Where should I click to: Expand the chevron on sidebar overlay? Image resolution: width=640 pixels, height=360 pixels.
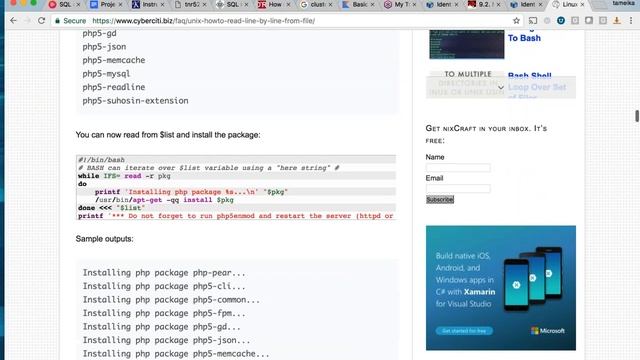coord(501,87)
